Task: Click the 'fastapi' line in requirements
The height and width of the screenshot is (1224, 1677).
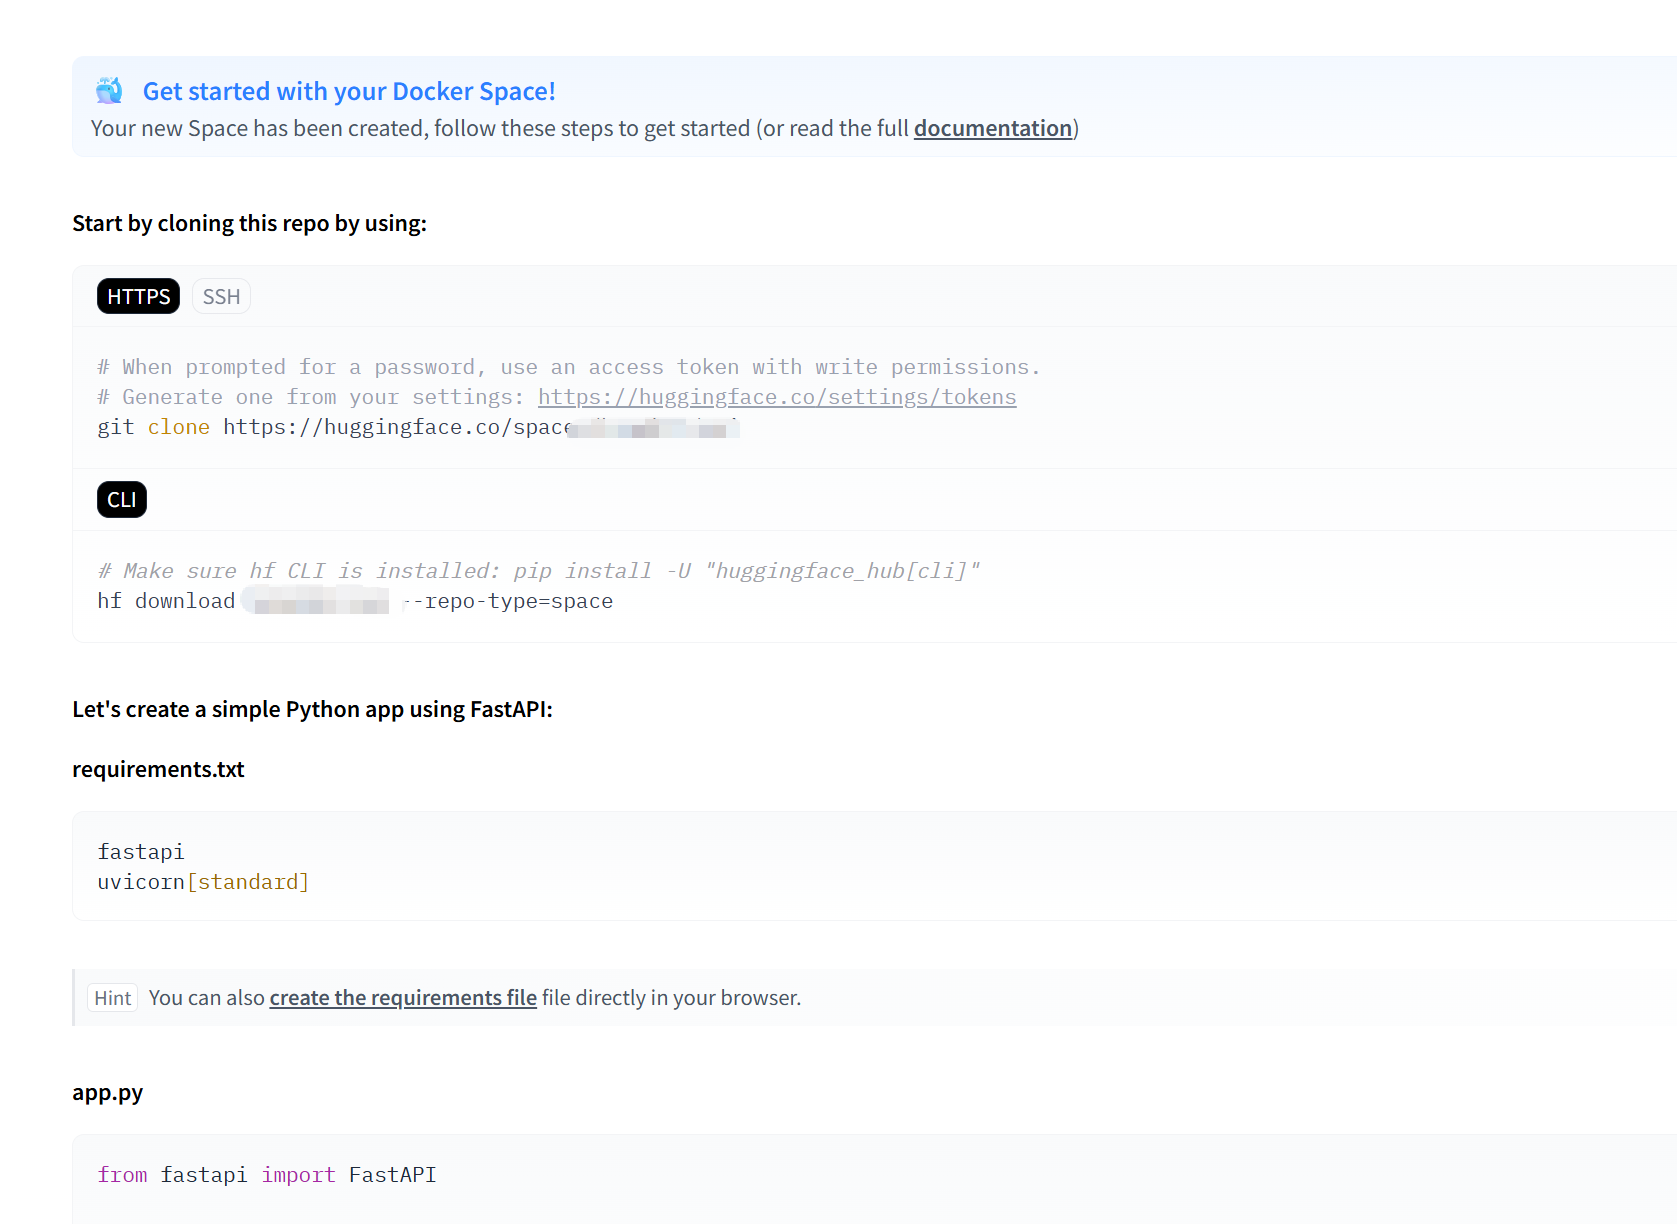Action: point(141,852)
